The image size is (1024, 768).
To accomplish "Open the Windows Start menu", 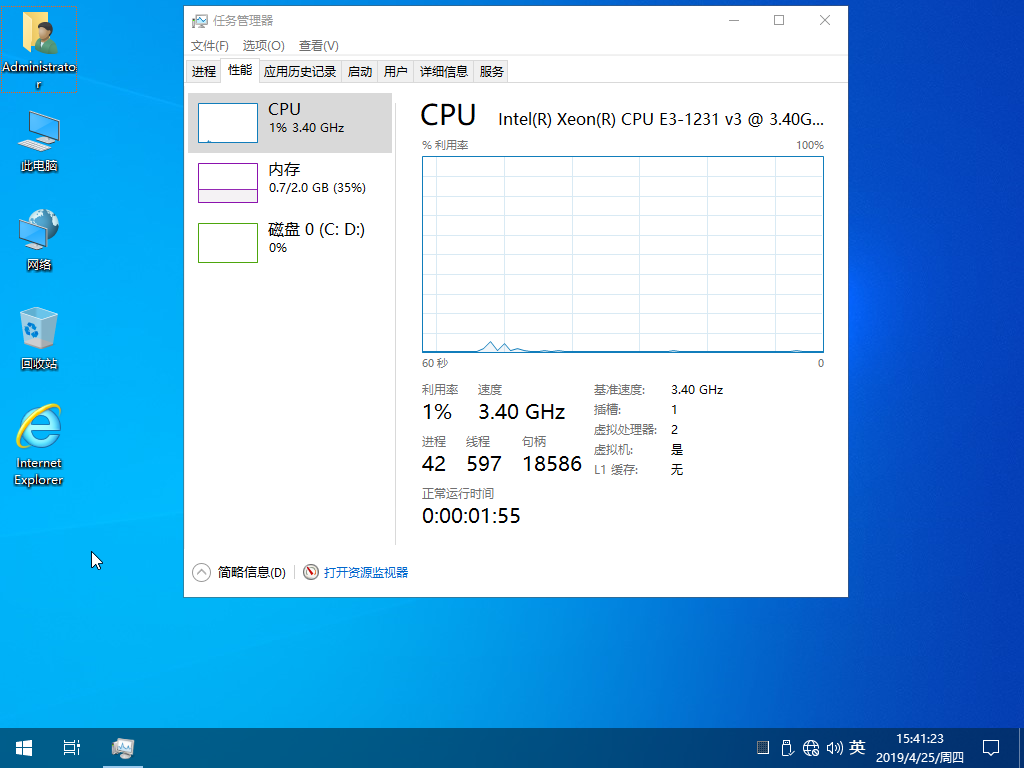I will [x=24, y=748].
